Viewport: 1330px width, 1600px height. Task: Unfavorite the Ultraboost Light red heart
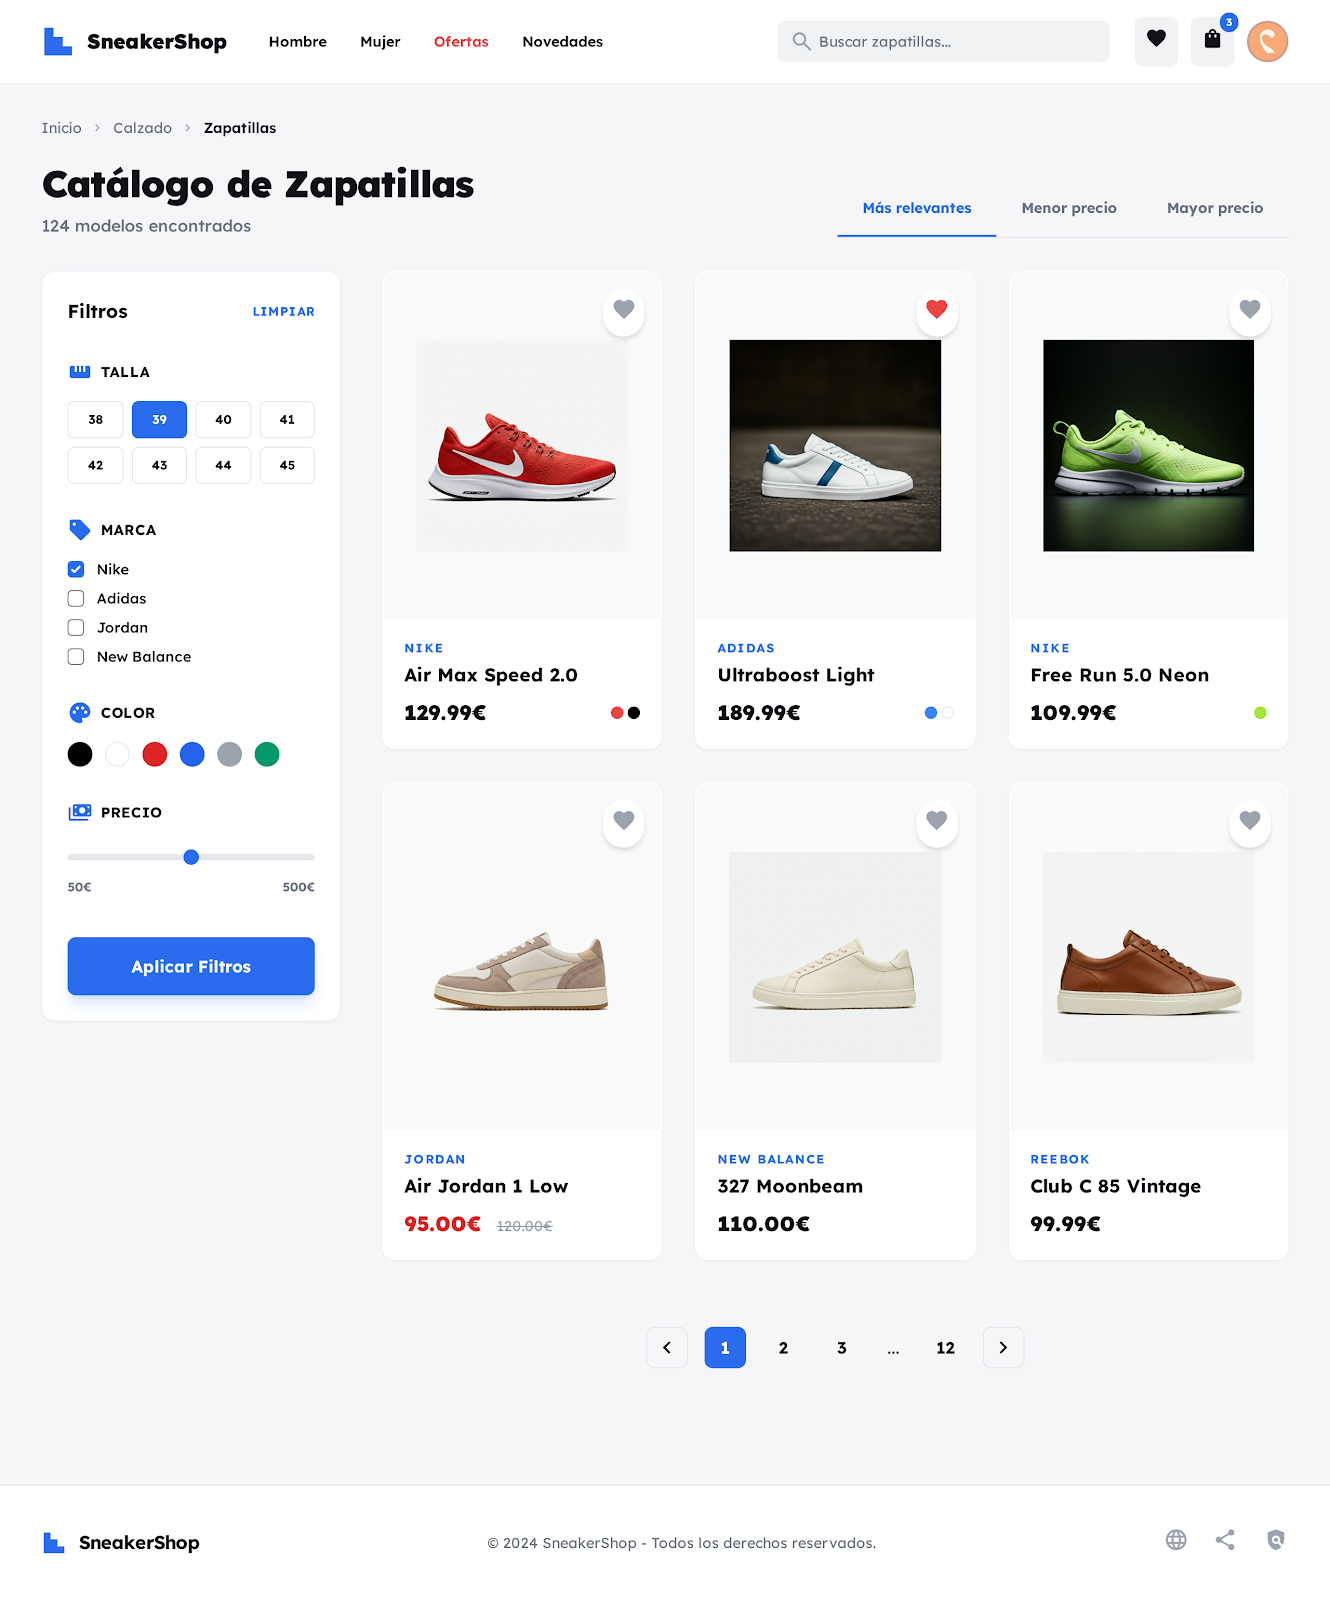tap(937, 310)
